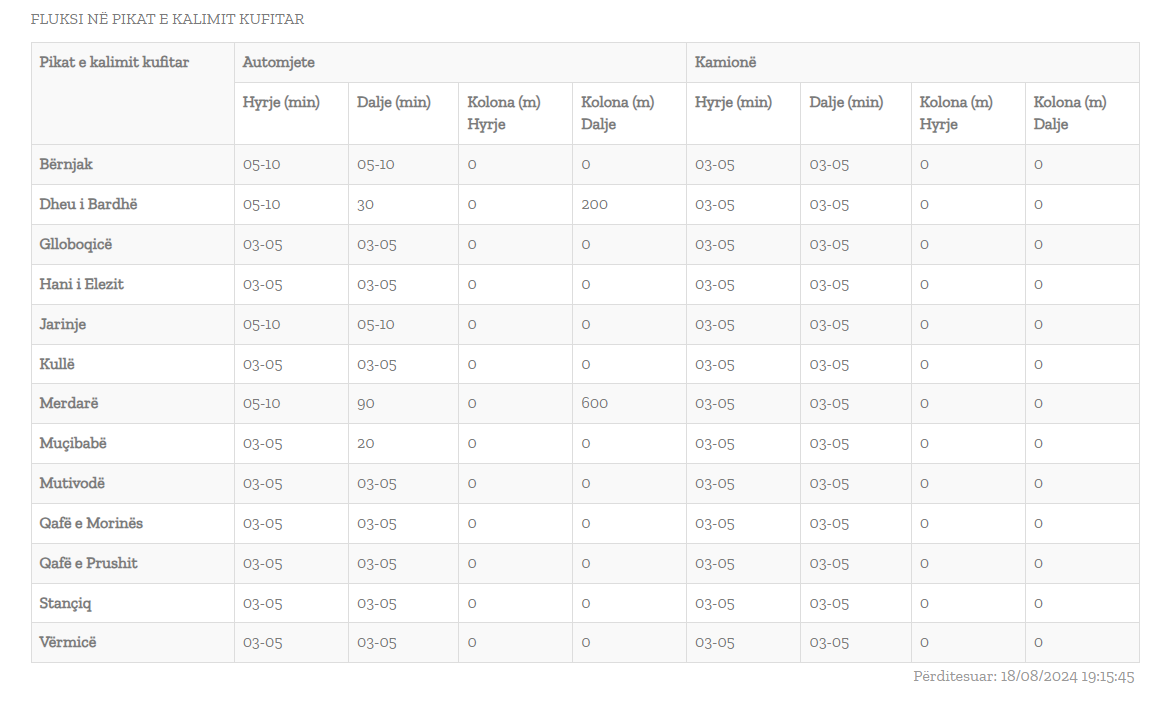
Task: Click the 30 minutes exit value for Dheu i Bardhë
Action: coord(365,204)
